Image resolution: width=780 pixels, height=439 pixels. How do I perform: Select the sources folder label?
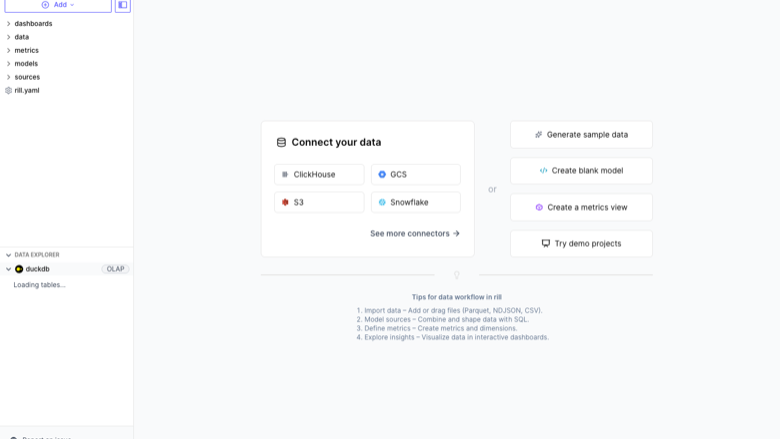point(27,78)
